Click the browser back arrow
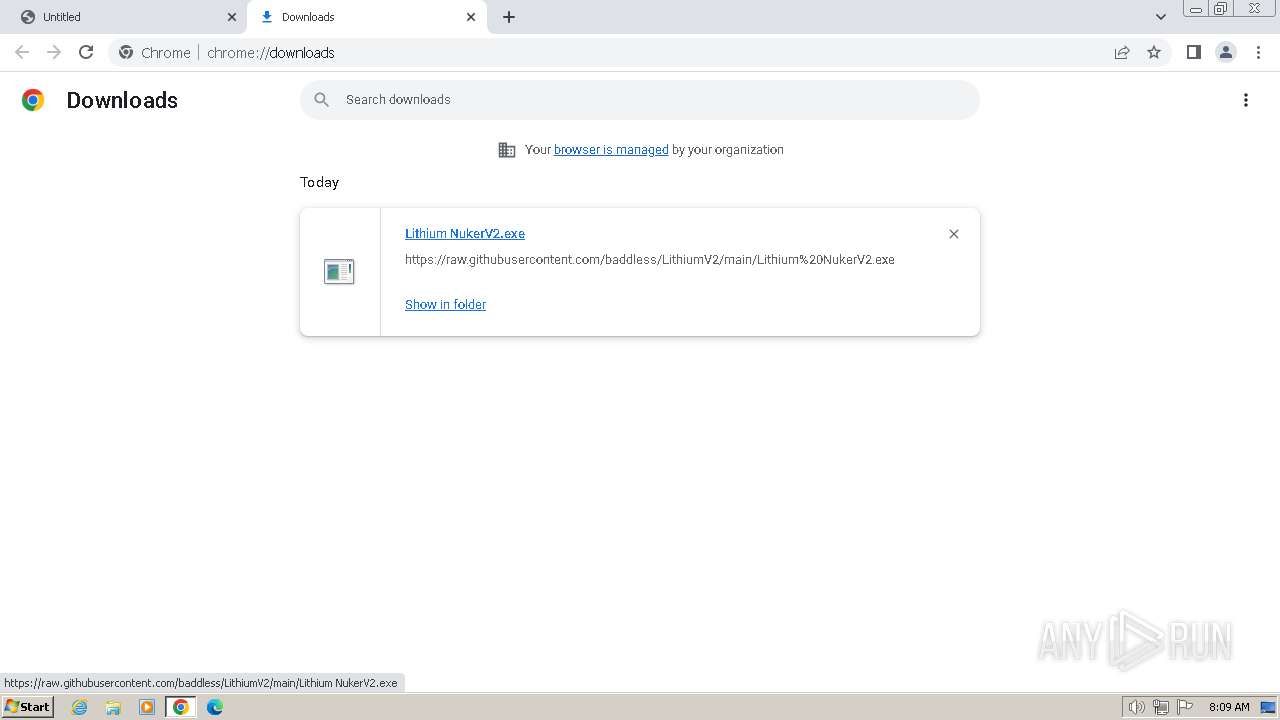 pyautogui.click(x=22, y=52)
